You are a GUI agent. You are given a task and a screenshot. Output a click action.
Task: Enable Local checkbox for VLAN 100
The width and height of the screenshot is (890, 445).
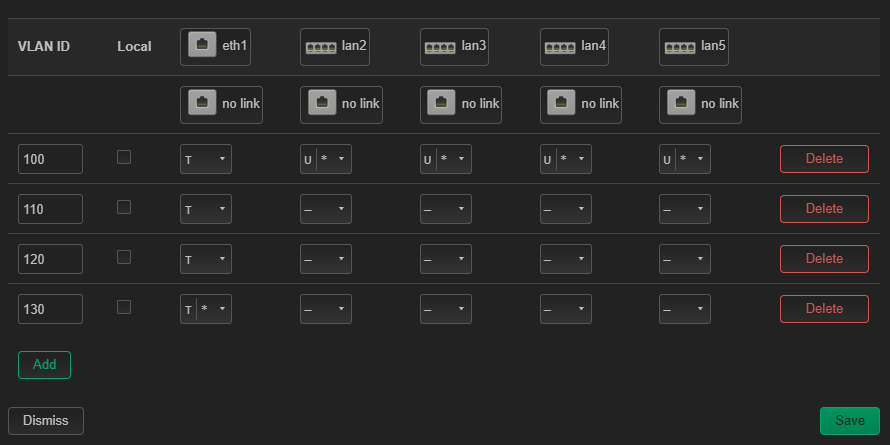point(124,157)
